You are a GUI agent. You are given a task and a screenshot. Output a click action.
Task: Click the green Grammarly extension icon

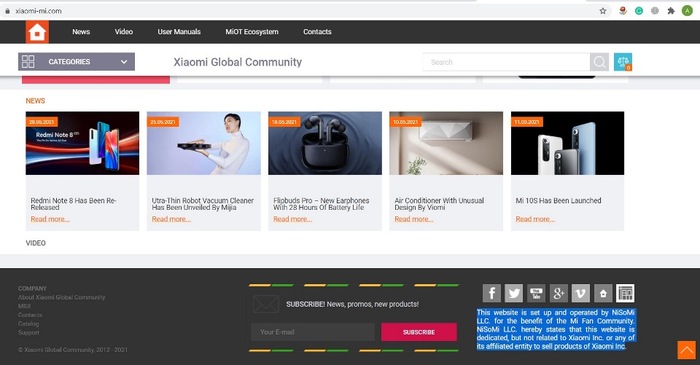[639, 11]
